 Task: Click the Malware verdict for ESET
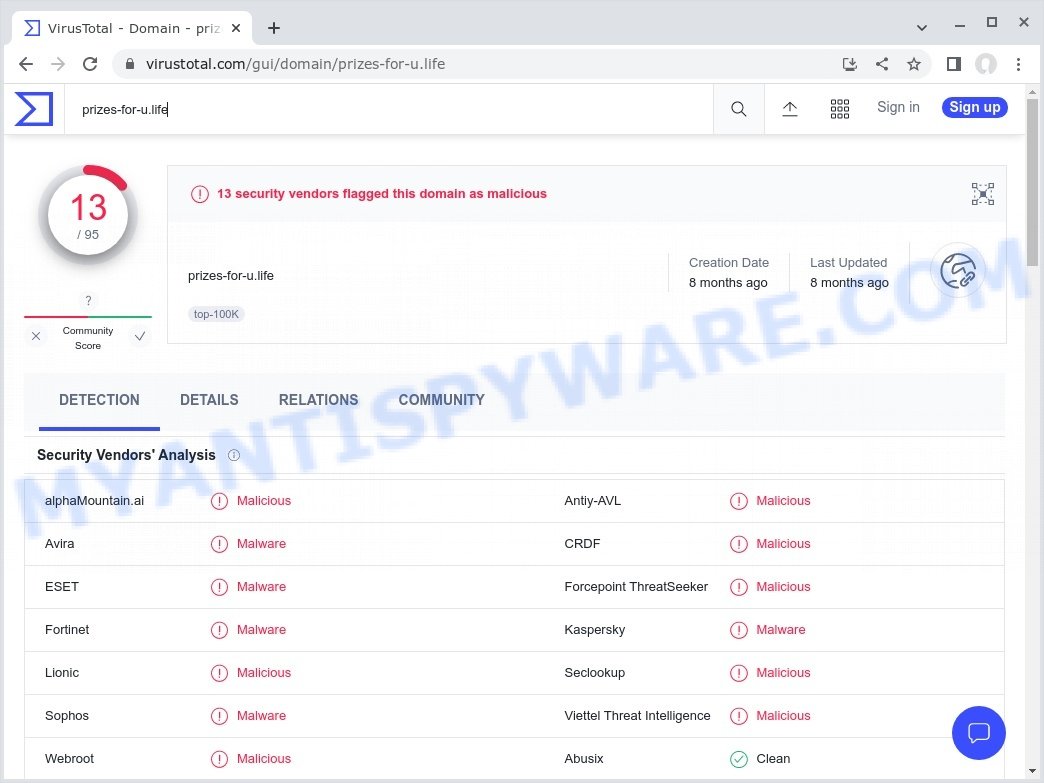(x=261, y=587)
